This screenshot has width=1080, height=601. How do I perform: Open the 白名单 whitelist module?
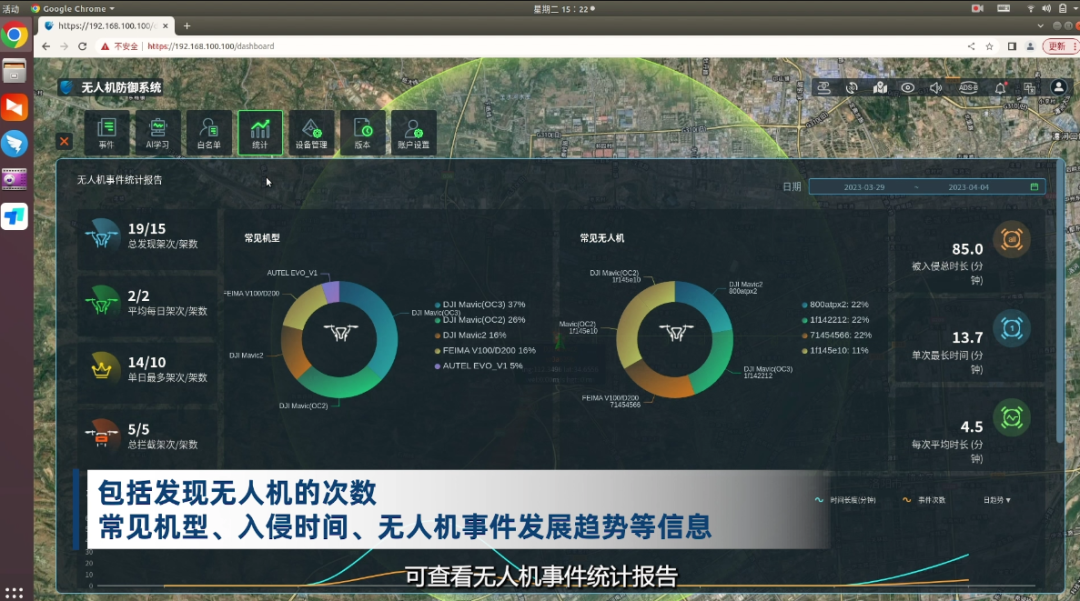pyautogui.click(x=208, y=132)
